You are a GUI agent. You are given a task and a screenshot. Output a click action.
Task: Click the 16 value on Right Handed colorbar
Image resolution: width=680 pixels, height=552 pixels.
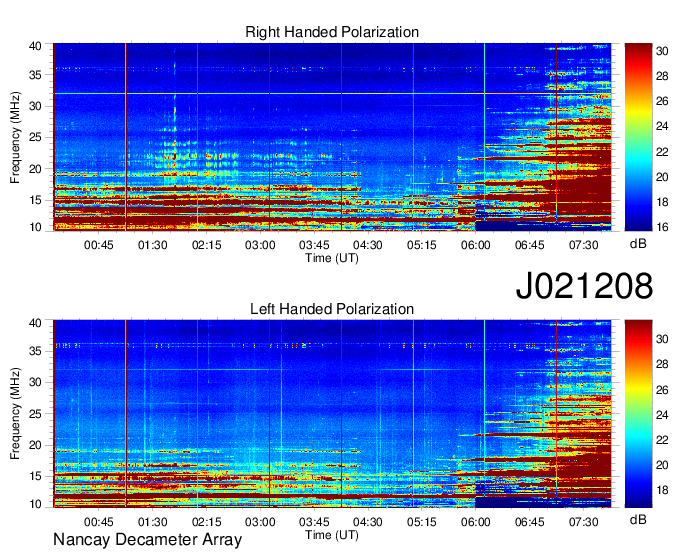pyautogui.click(x=662, y=227)
